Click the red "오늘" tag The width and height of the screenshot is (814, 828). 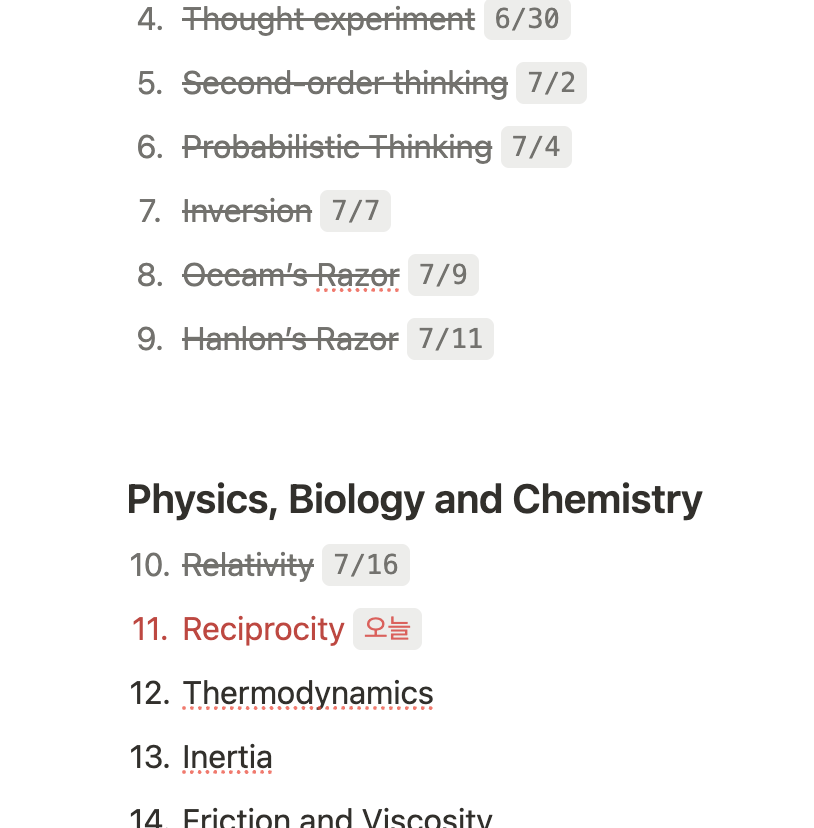click(x=387, y=629)
